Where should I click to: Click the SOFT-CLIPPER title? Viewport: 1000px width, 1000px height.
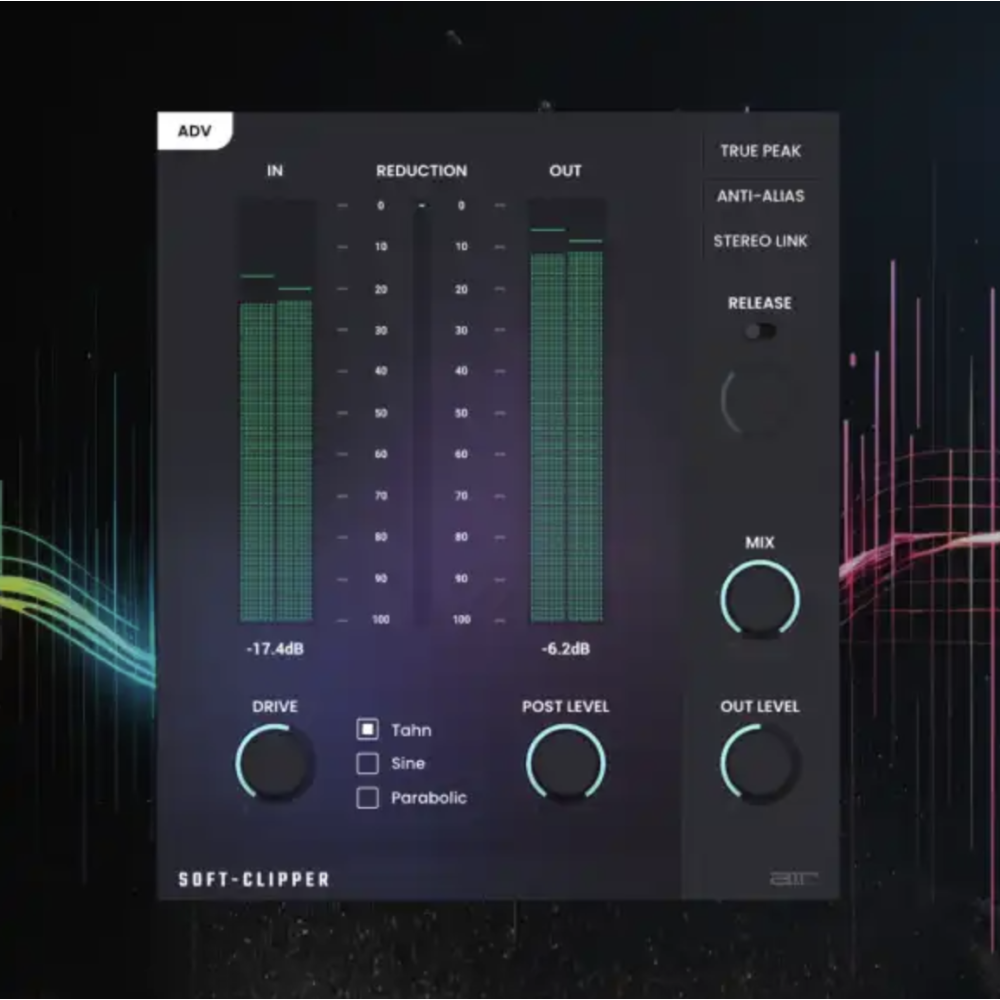(251, 878)
